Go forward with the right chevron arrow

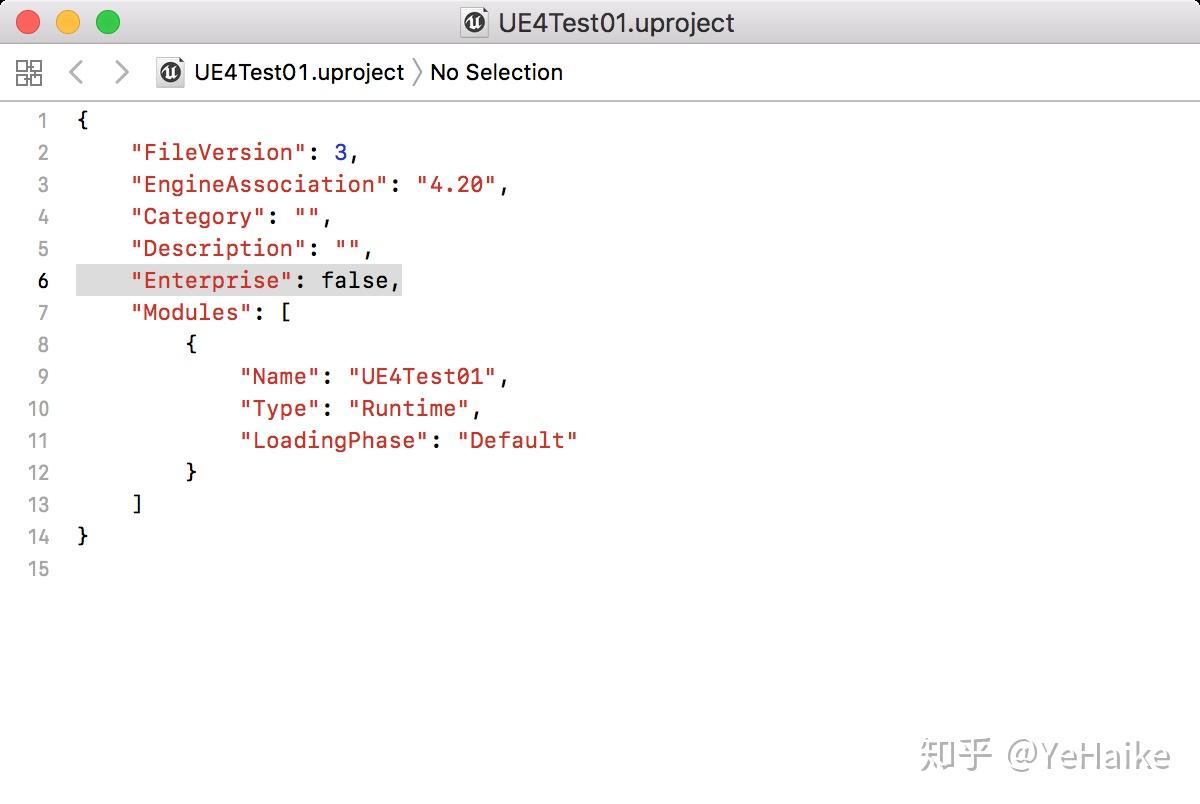[121, 72]
